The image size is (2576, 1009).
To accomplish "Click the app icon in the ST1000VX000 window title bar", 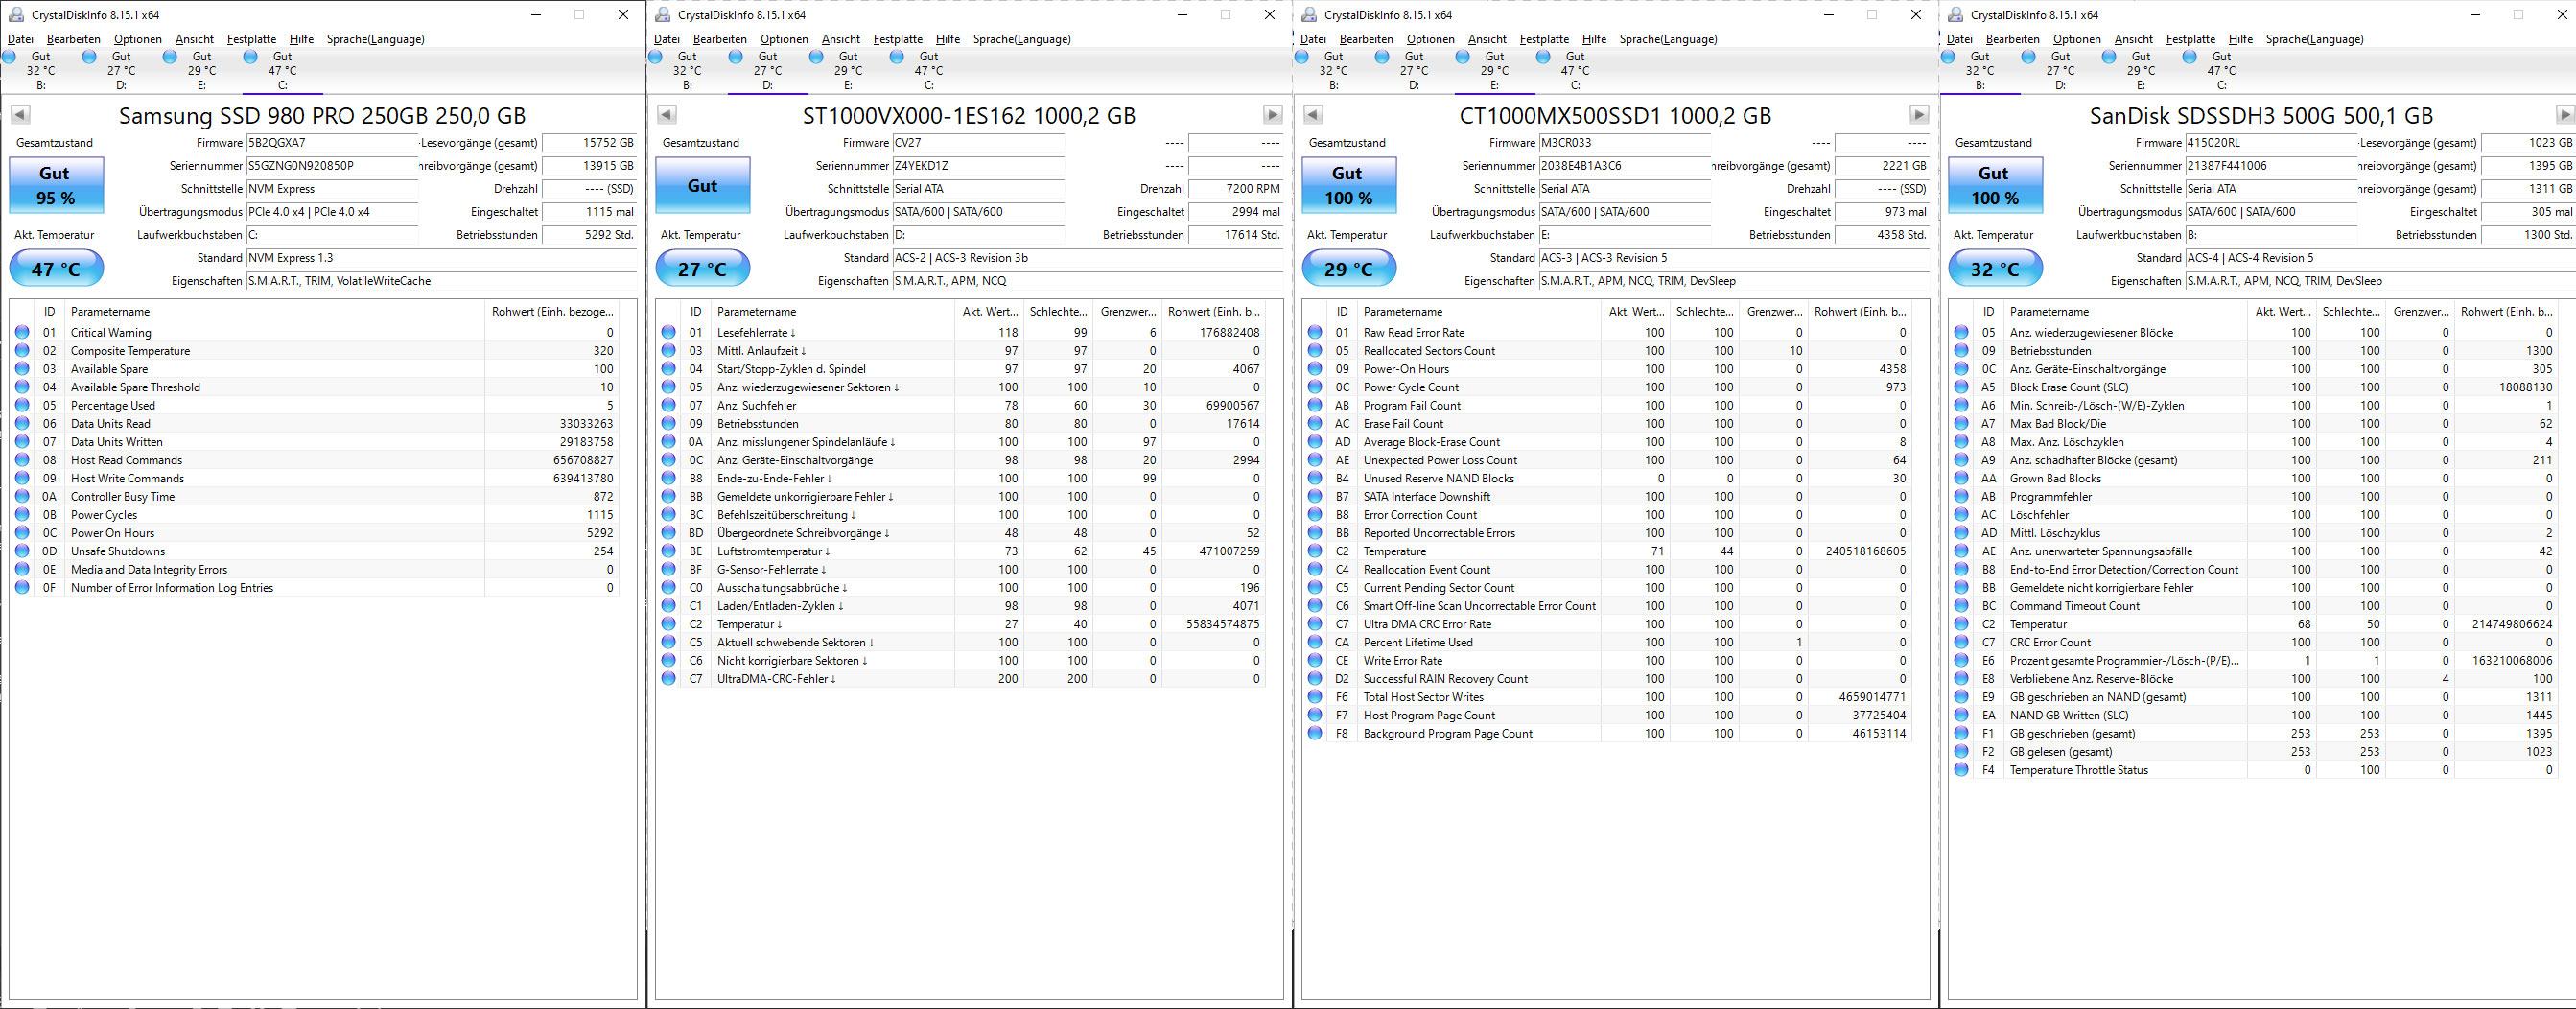I will click(662, 15).
